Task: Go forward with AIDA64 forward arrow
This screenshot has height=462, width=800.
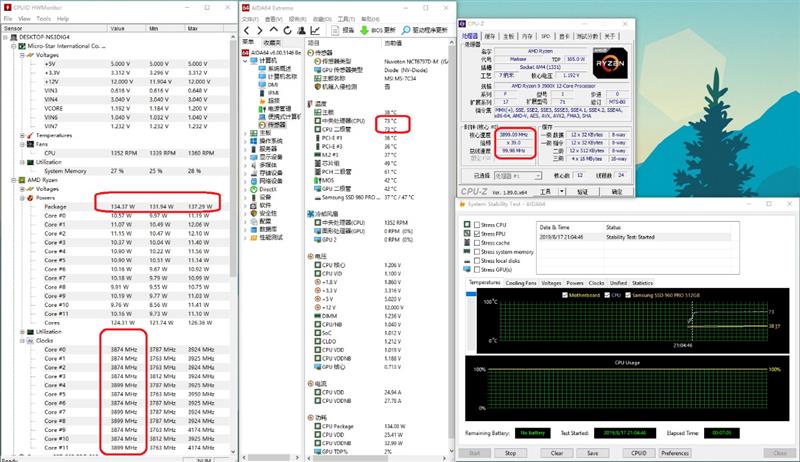Action: [260, 31]
